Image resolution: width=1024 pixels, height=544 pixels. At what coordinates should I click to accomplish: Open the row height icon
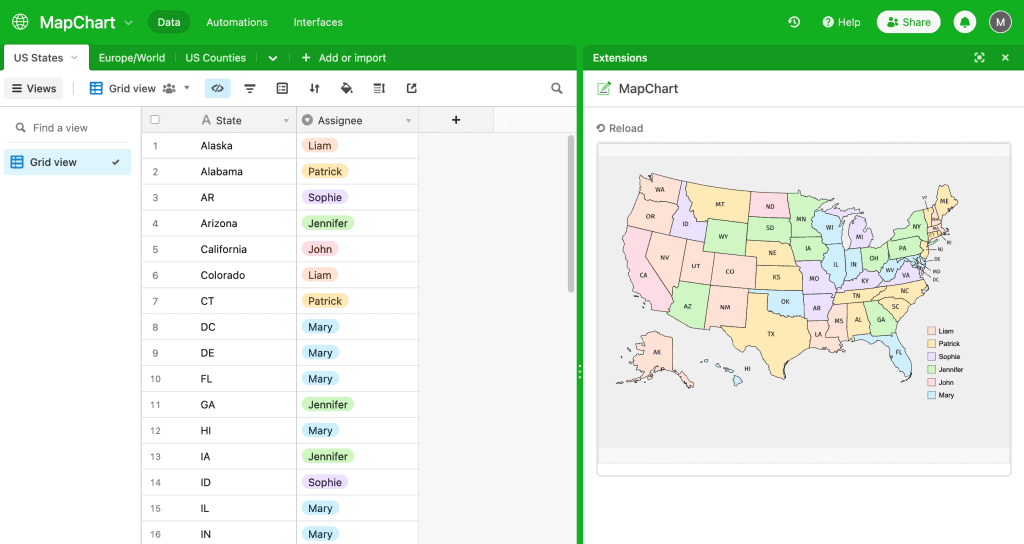coord(379,88)
